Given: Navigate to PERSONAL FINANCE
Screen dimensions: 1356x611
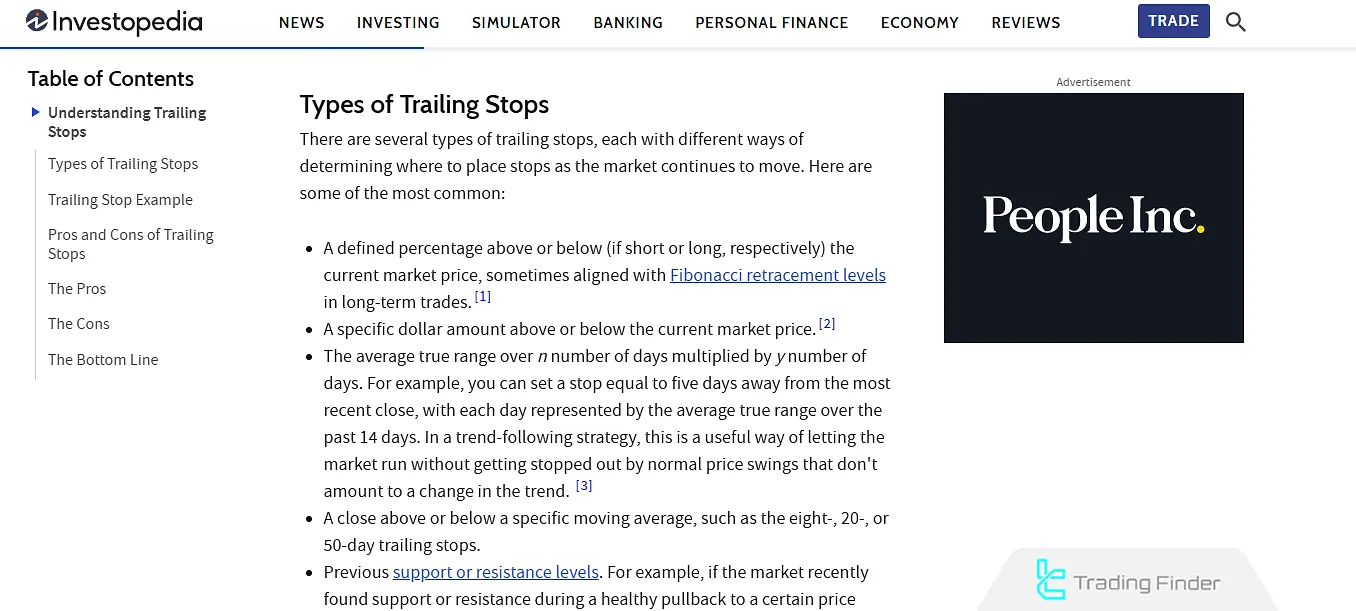Looking at the screenshot, I should (771, 22).
